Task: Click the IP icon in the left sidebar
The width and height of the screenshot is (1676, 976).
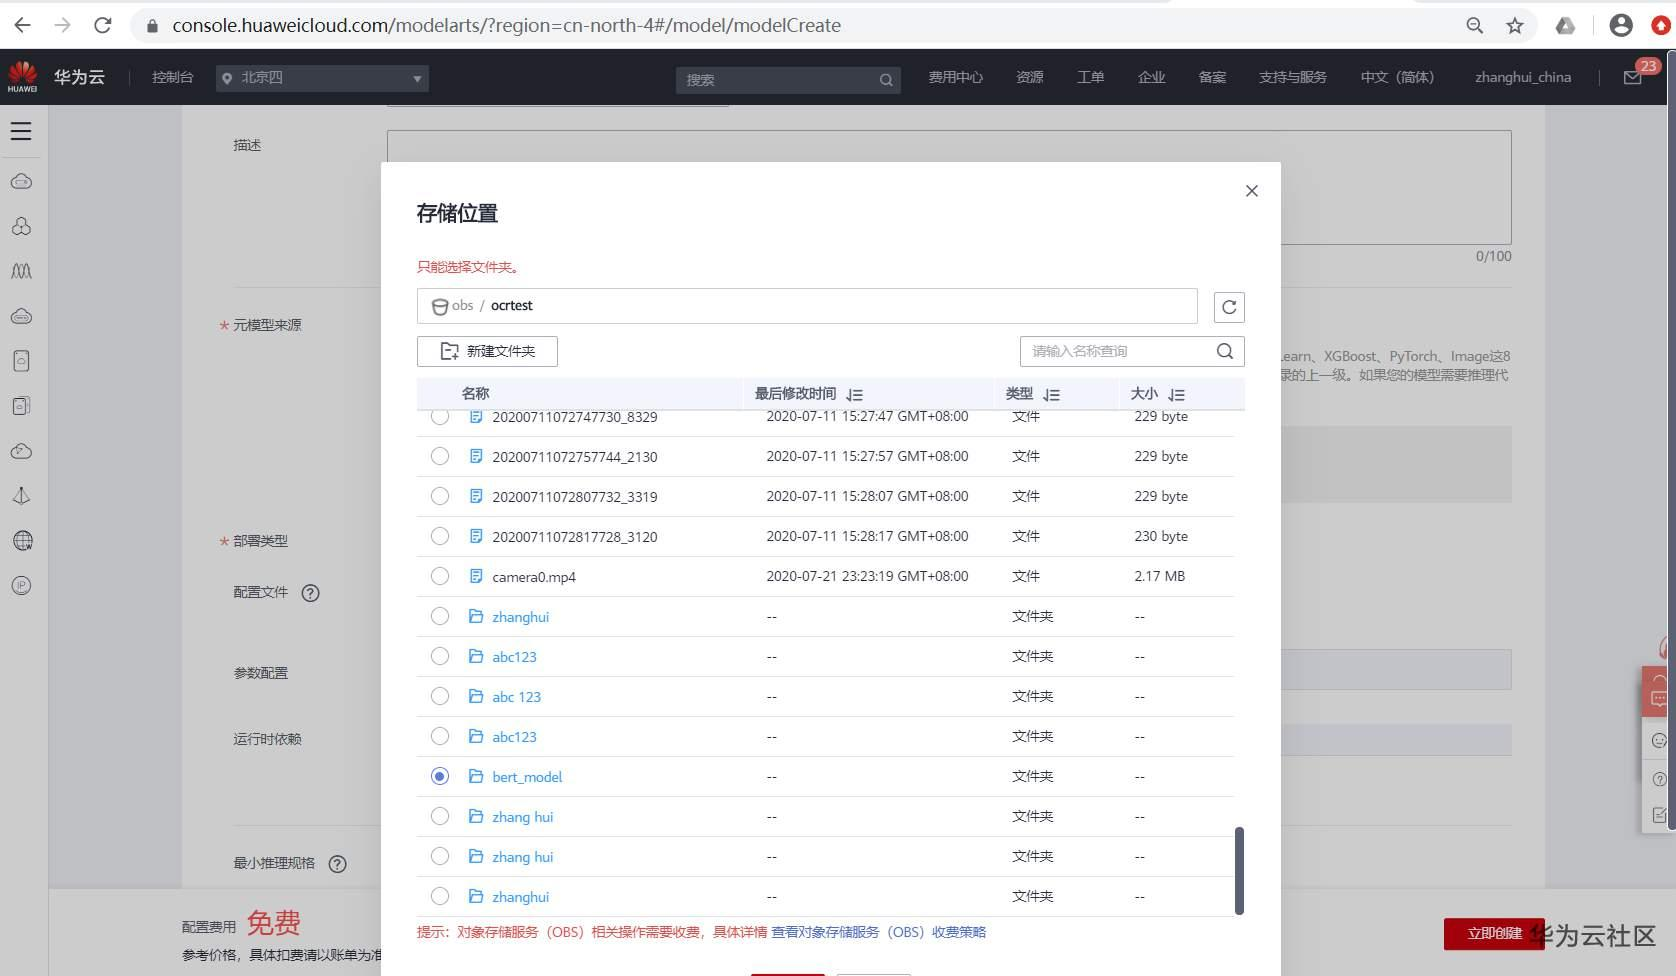Action: point(21,586)
